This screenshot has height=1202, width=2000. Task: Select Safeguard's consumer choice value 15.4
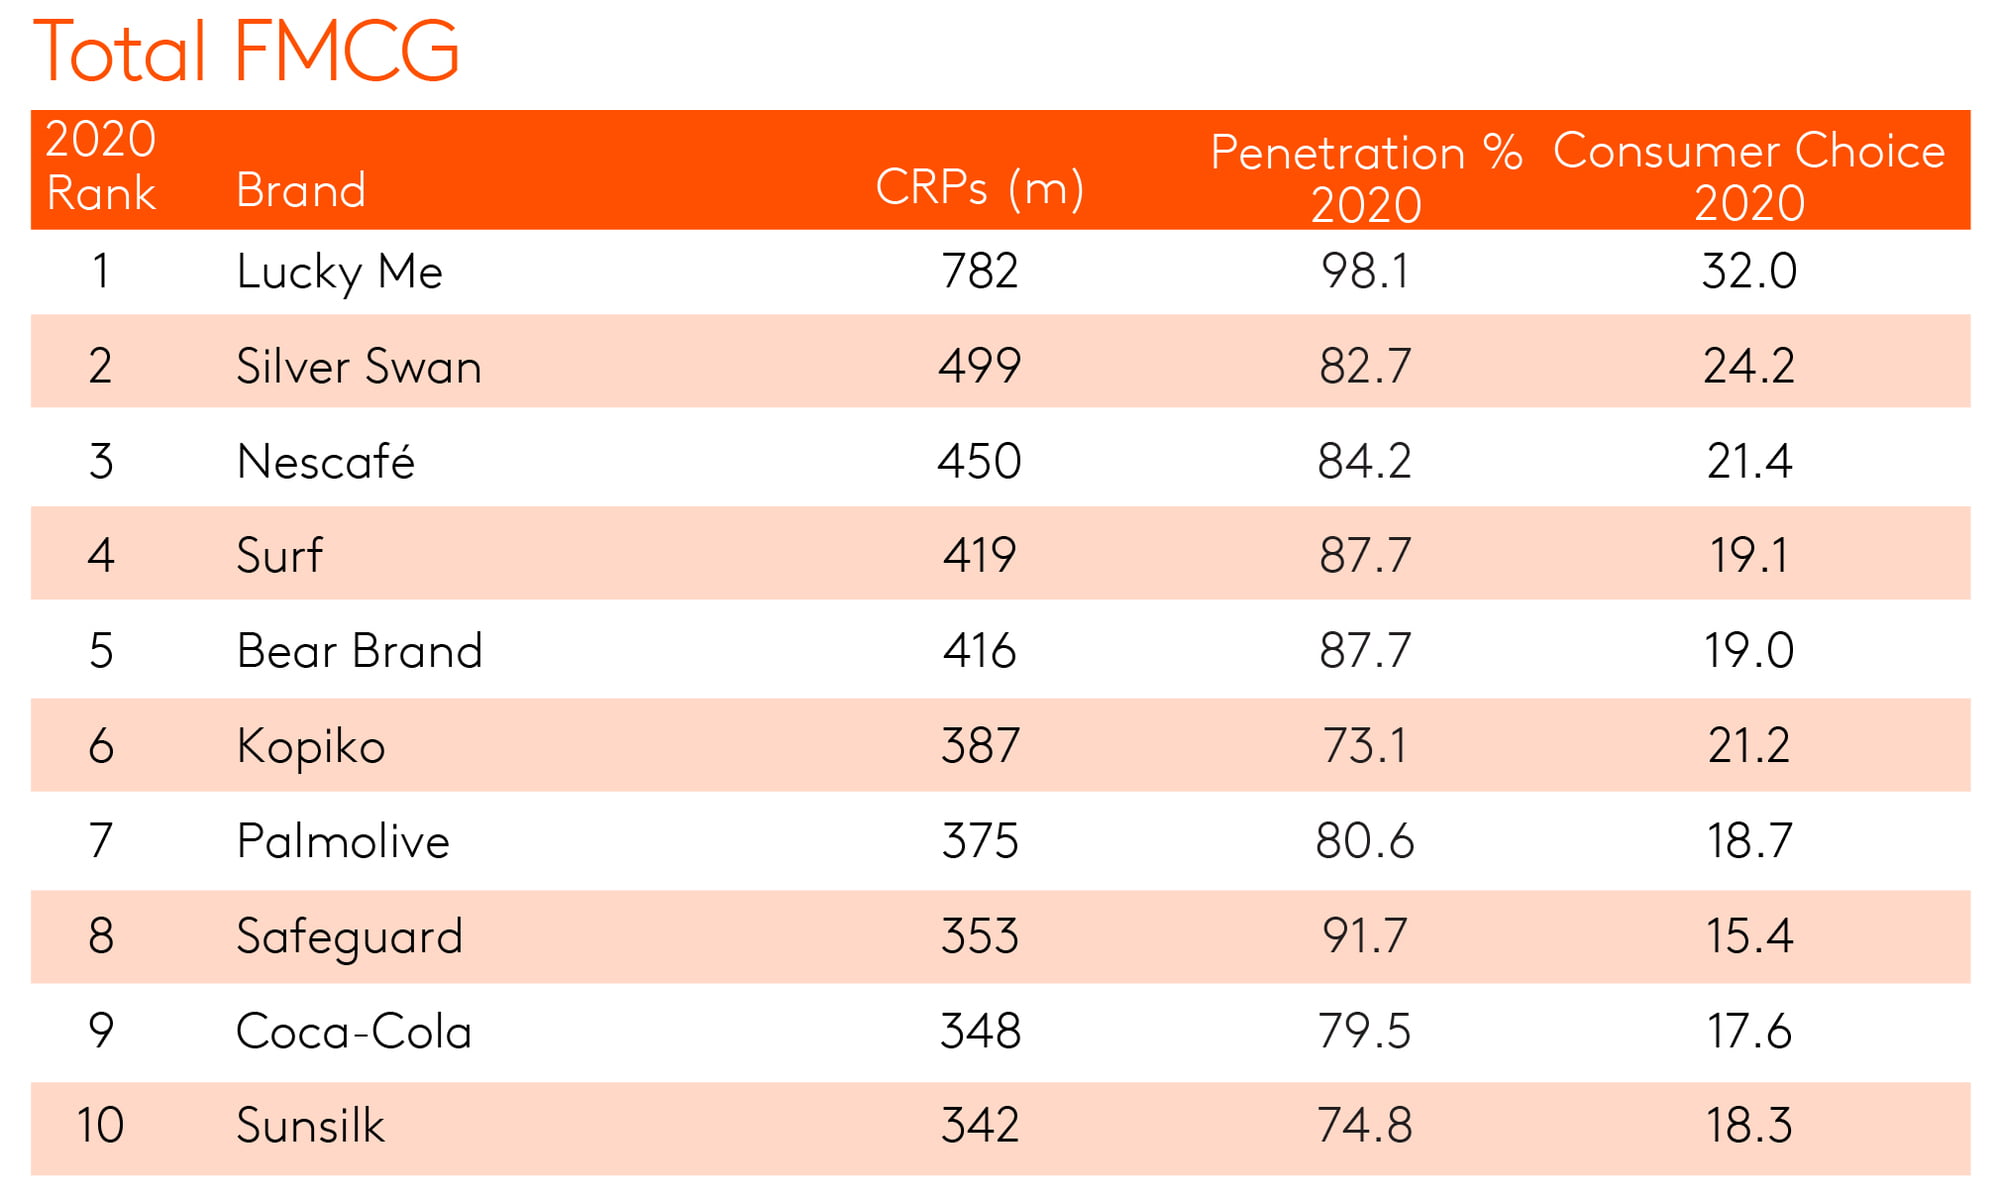click(1749, 936)
